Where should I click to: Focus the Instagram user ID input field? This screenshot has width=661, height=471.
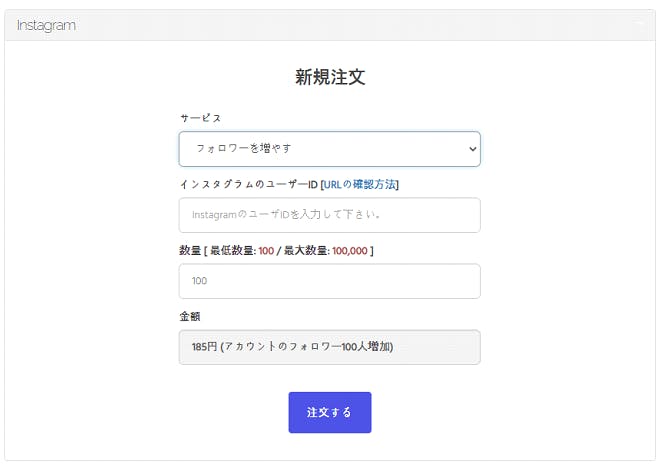tap(329, 215)
